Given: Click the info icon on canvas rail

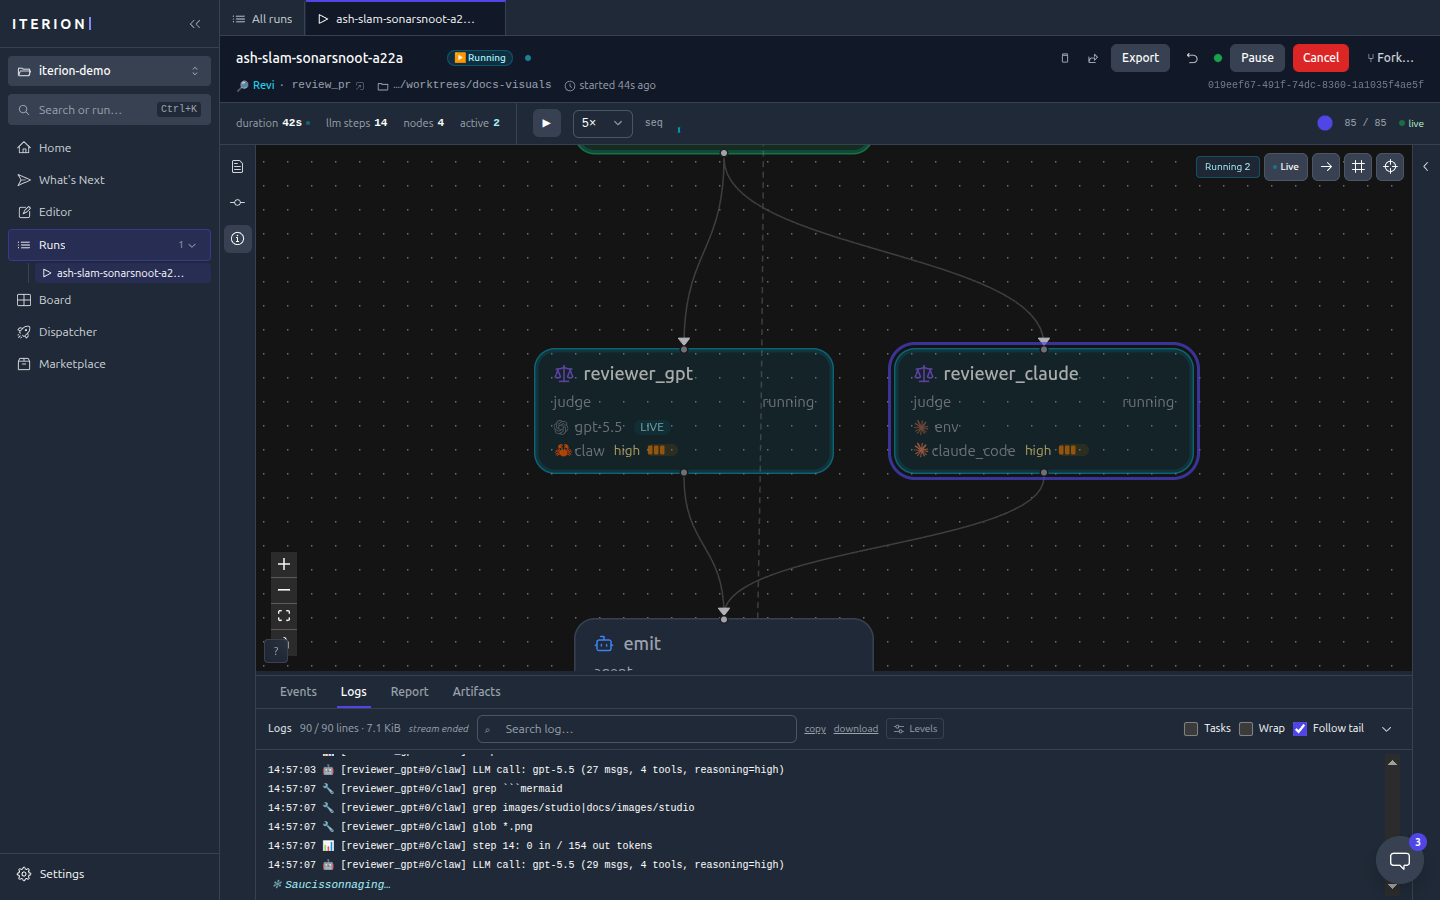Looking at the screenshot, I should tap(238, 239).
